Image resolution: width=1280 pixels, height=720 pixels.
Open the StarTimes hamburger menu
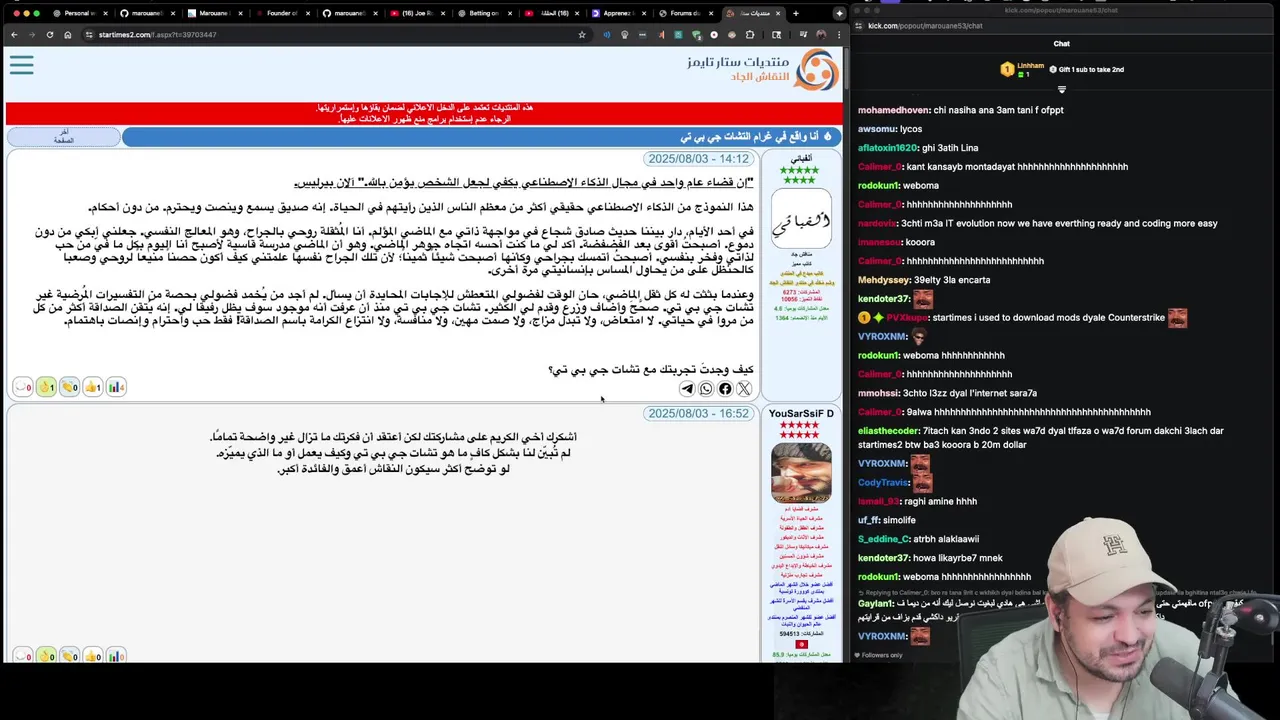[21, 65]
